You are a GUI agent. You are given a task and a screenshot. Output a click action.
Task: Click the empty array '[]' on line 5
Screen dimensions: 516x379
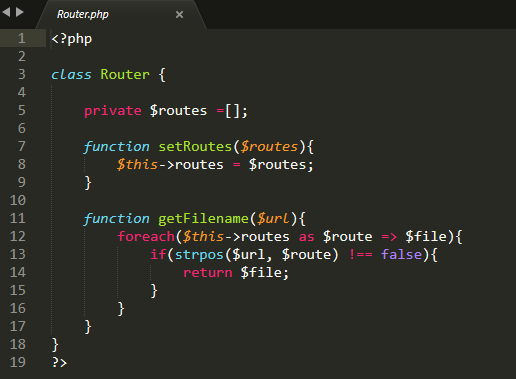(232, 111)
